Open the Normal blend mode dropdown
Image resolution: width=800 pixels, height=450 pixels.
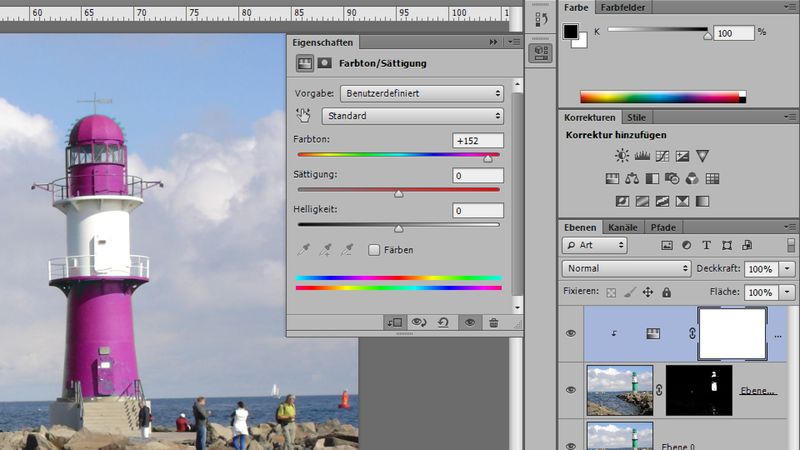pyautogui.click(x=626, y=269)
